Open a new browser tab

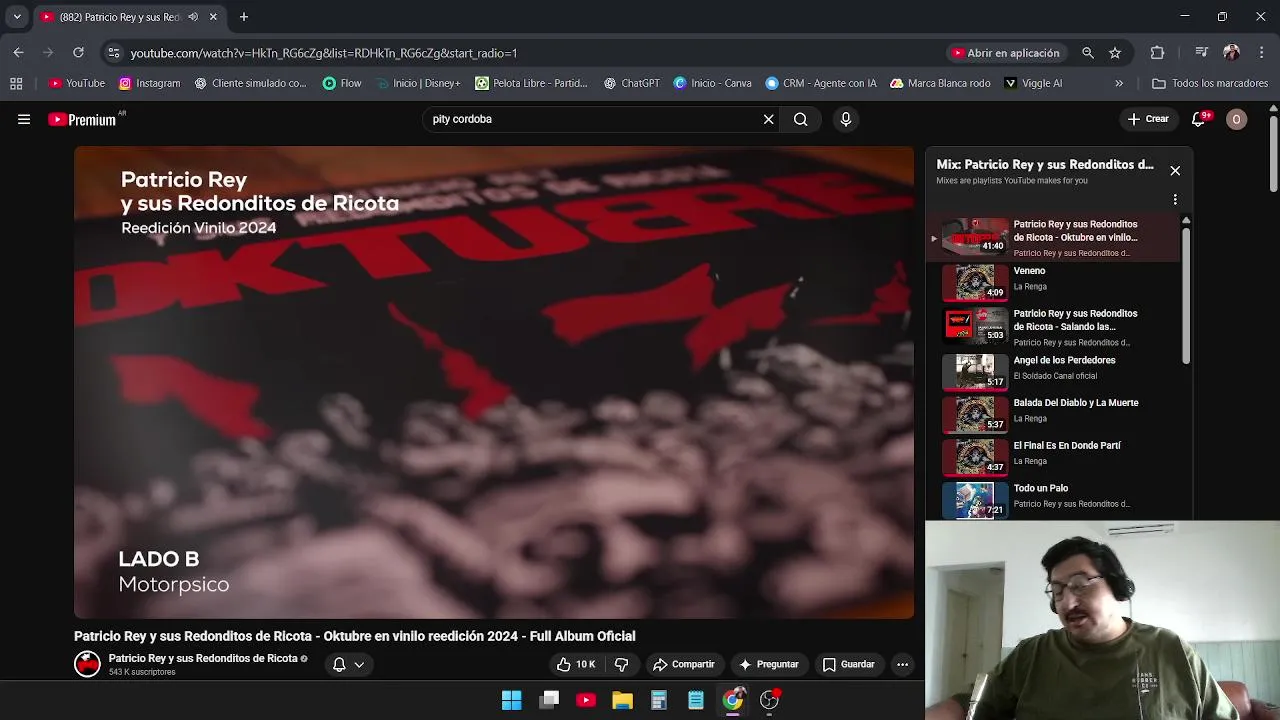[243, 17]
